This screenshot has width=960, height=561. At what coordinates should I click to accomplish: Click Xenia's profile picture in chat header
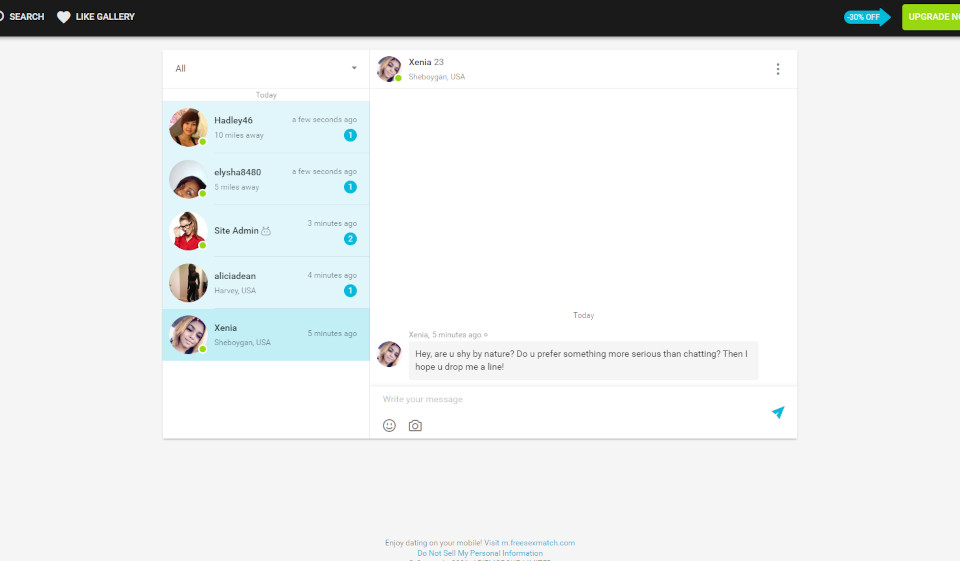click(389, 68)
